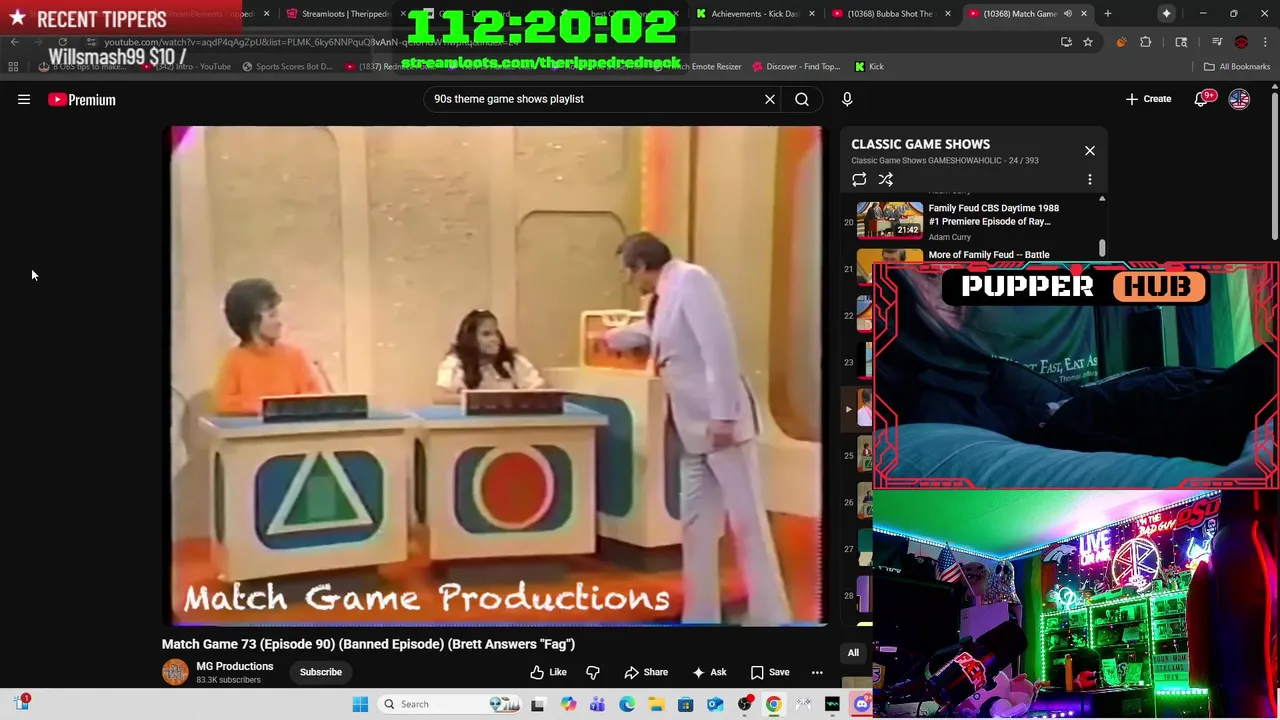Screen dimensions: 1280x720
Task: Switch to Google Chrome on the taskbar
Action: (774, 704)
